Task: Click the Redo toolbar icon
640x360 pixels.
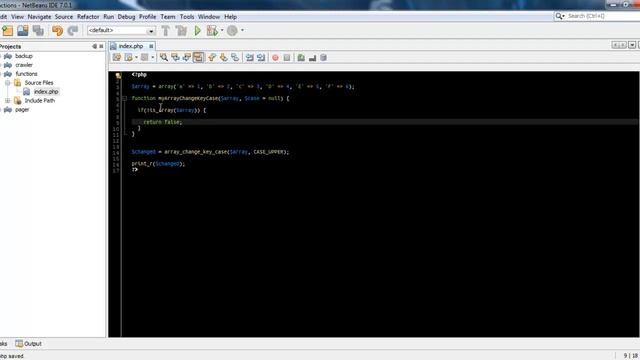Action: point(73,31)
